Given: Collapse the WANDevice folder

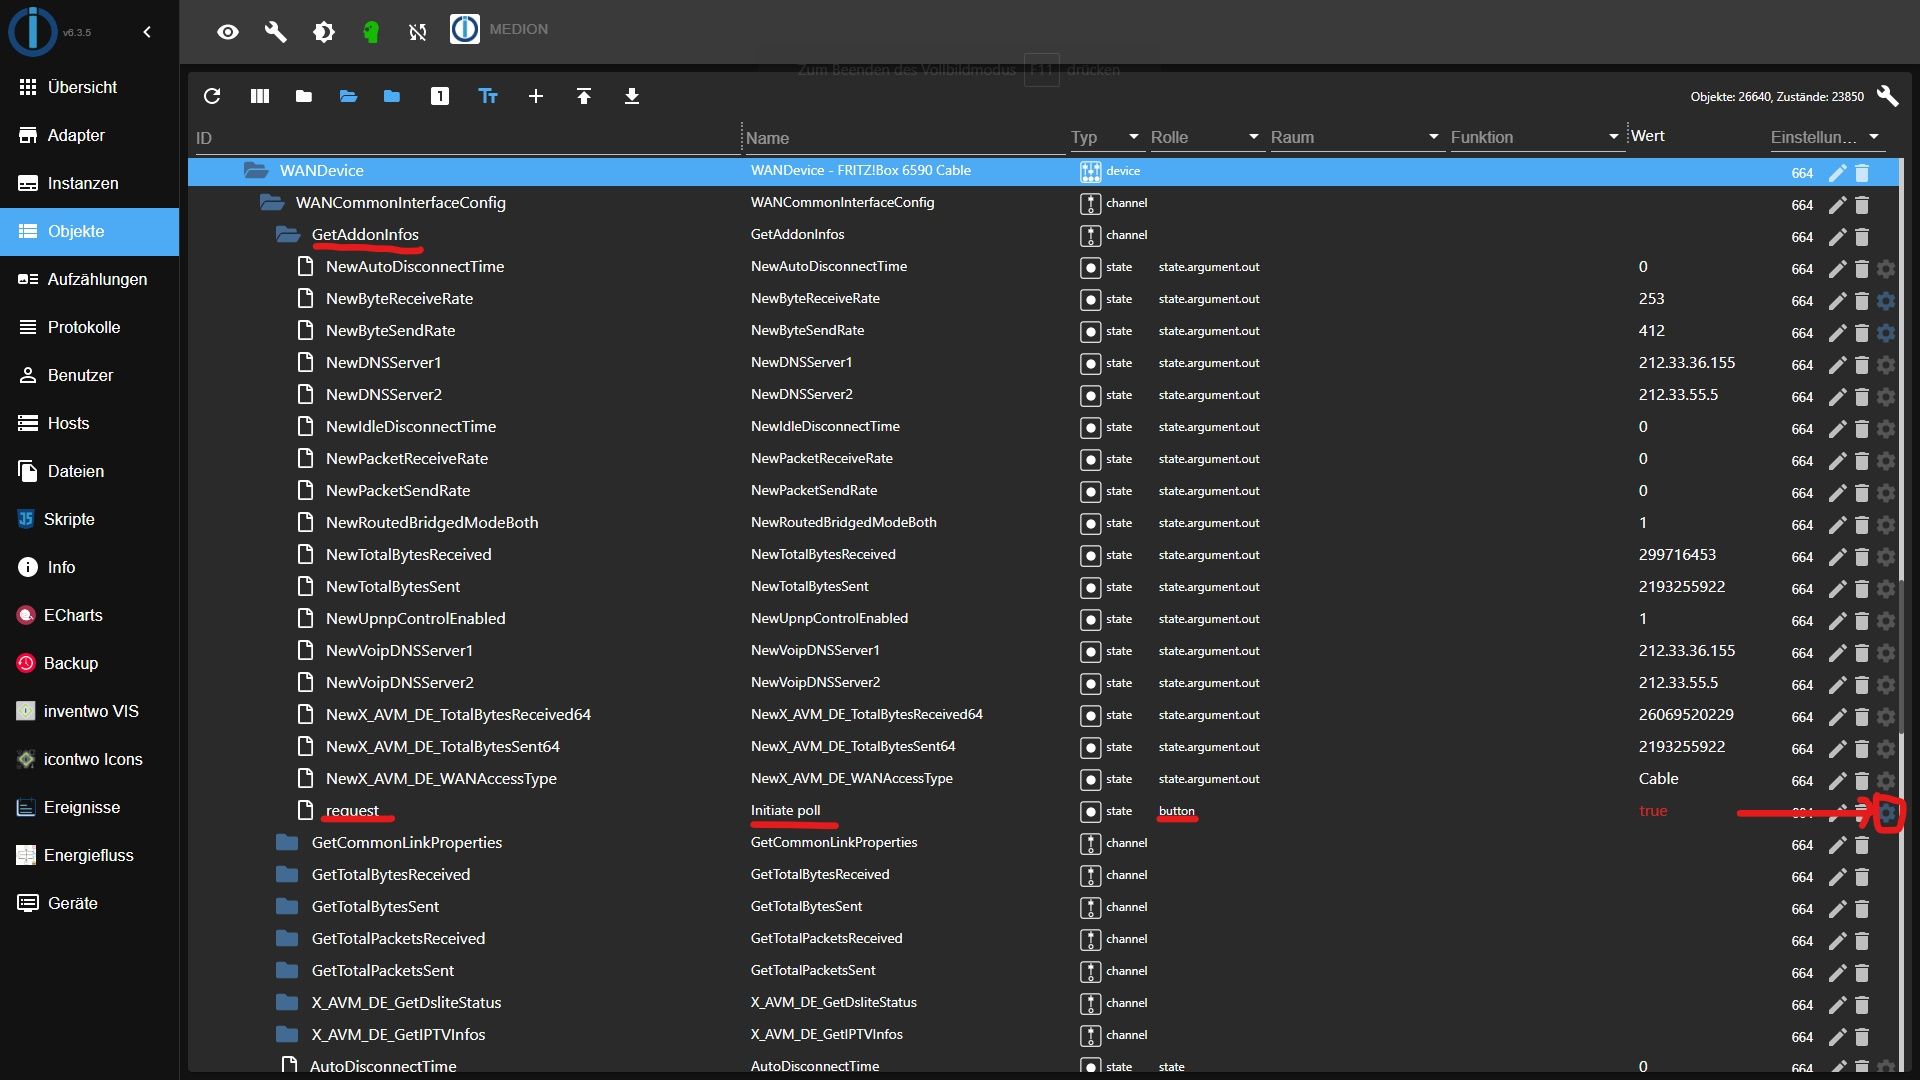Looking at the screenshot, I should pyautogui.click(x=256, y=171).
